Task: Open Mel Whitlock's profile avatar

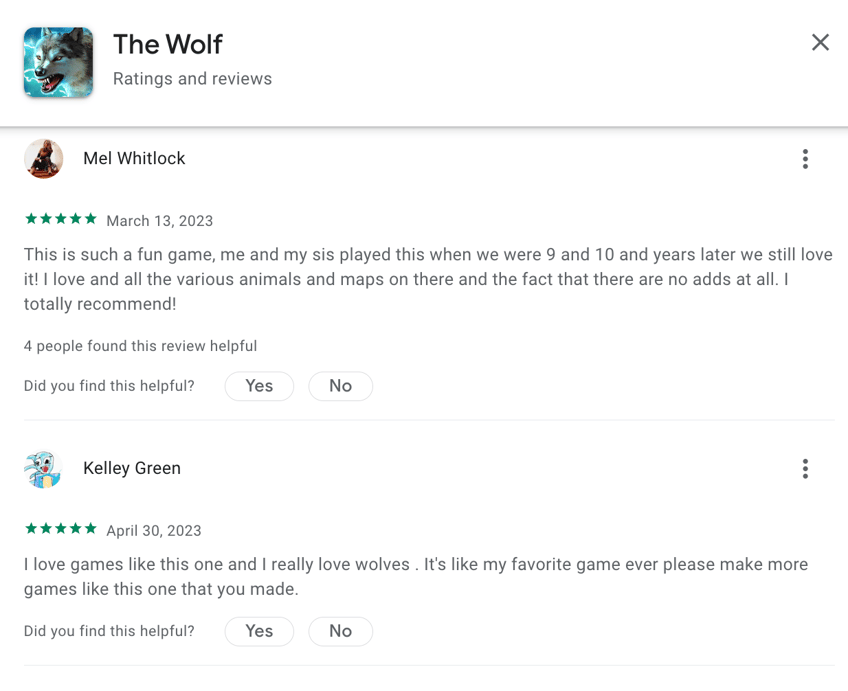Action: (x=44, y=158)
